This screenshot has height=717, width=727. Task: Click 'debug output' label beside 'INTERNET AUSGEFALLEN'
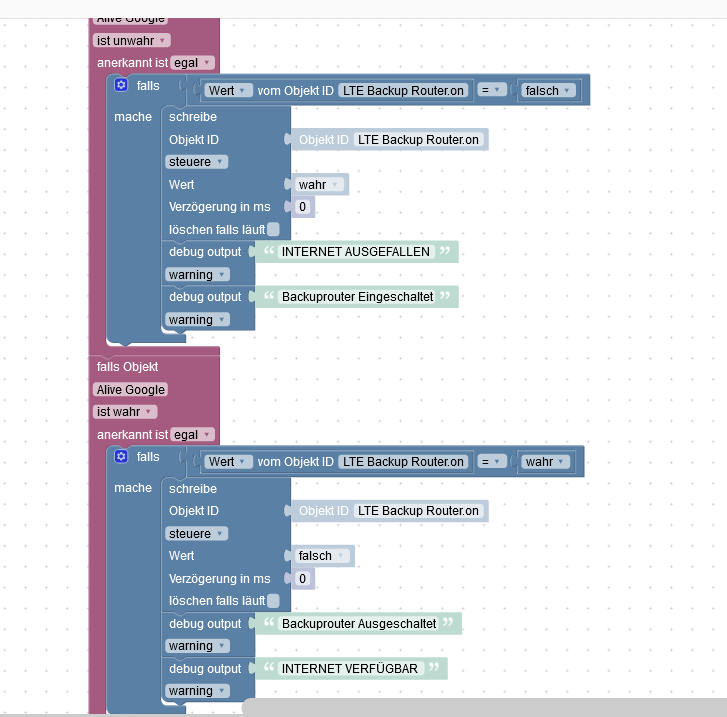pyautogui.click(x=205, y=252)
